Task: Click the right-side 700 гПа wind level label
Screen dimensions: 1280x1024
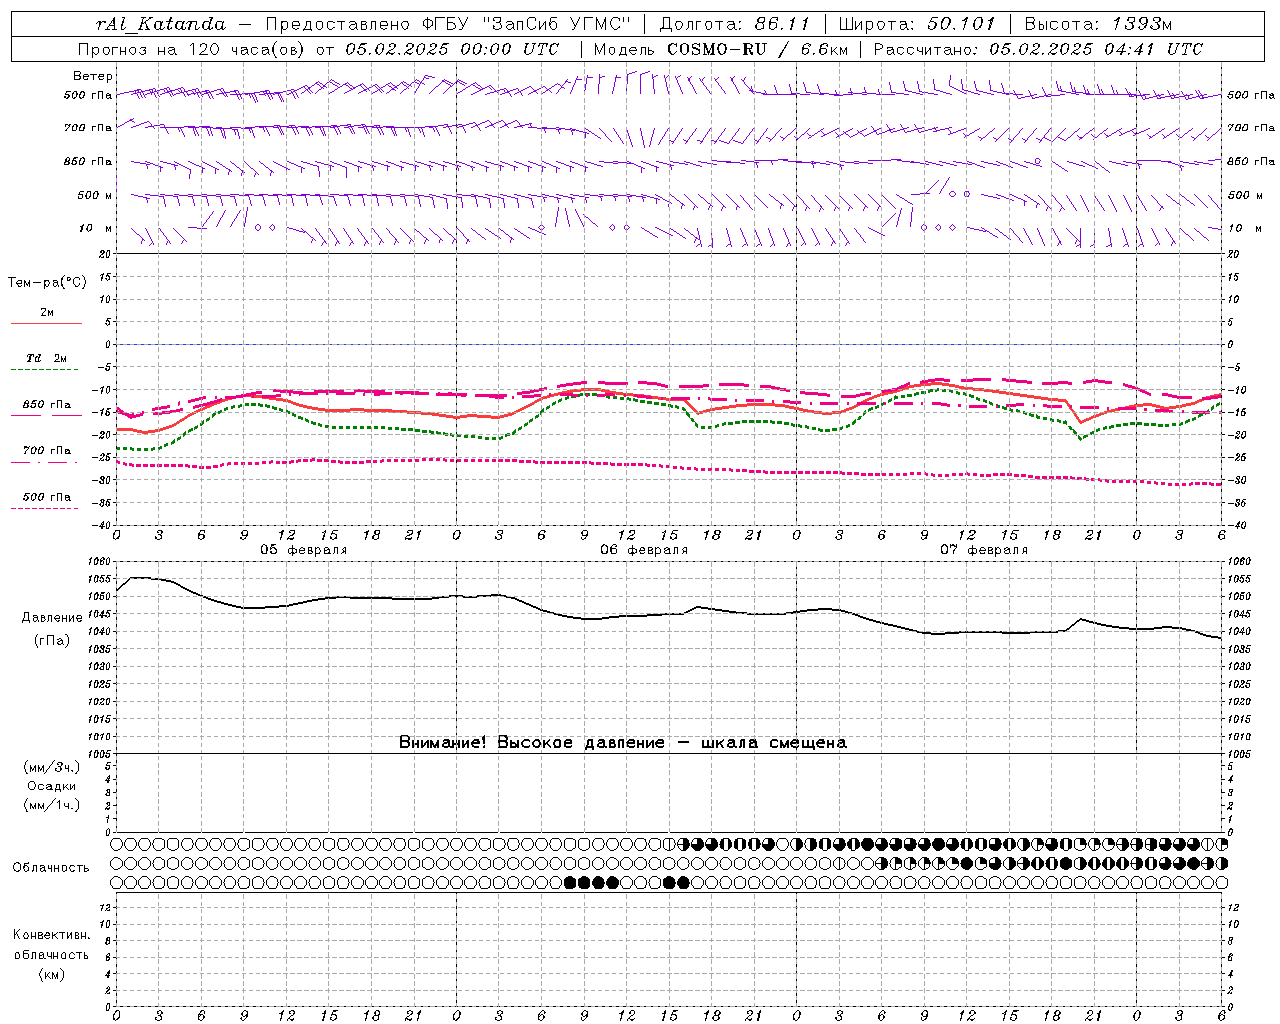Action: tap(1251, 128)
